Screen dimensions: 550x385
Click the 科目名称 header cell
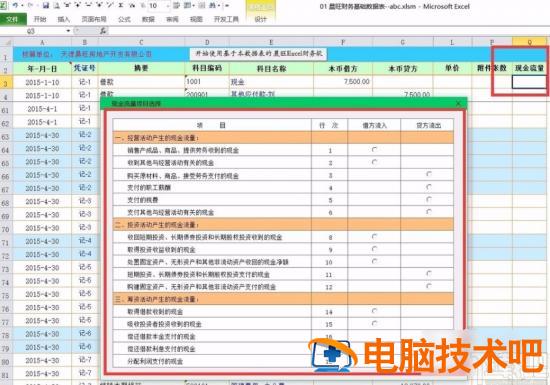pyautogui.click(x=271, y=68)
